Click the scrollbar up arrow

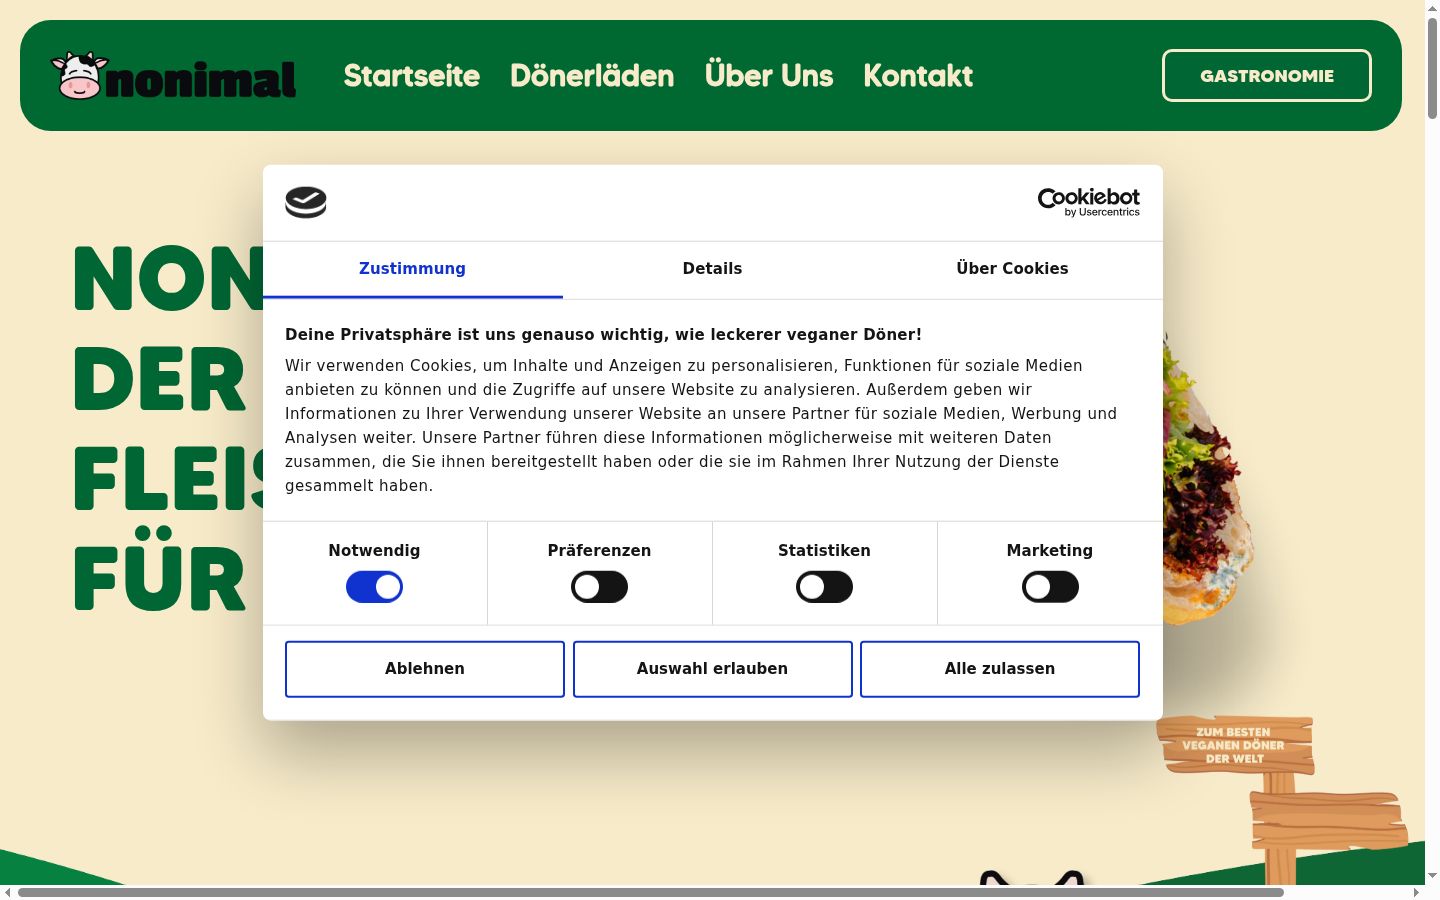pyautogui.click(x=1432, y=8)
